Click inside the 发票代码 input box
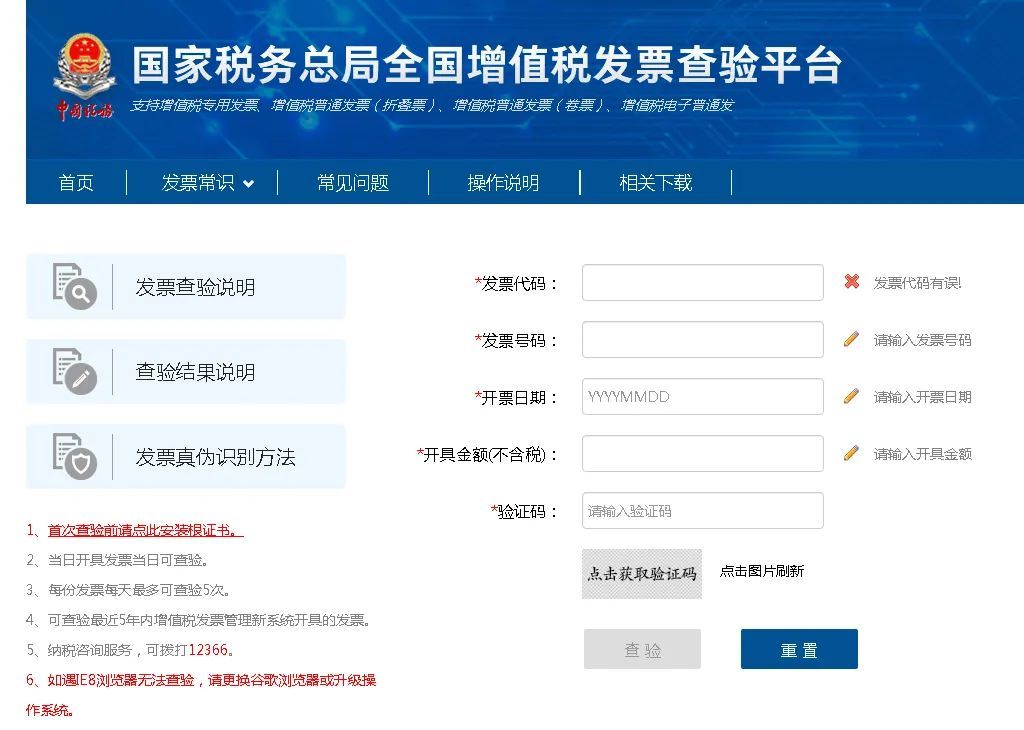 click(702, 282)
